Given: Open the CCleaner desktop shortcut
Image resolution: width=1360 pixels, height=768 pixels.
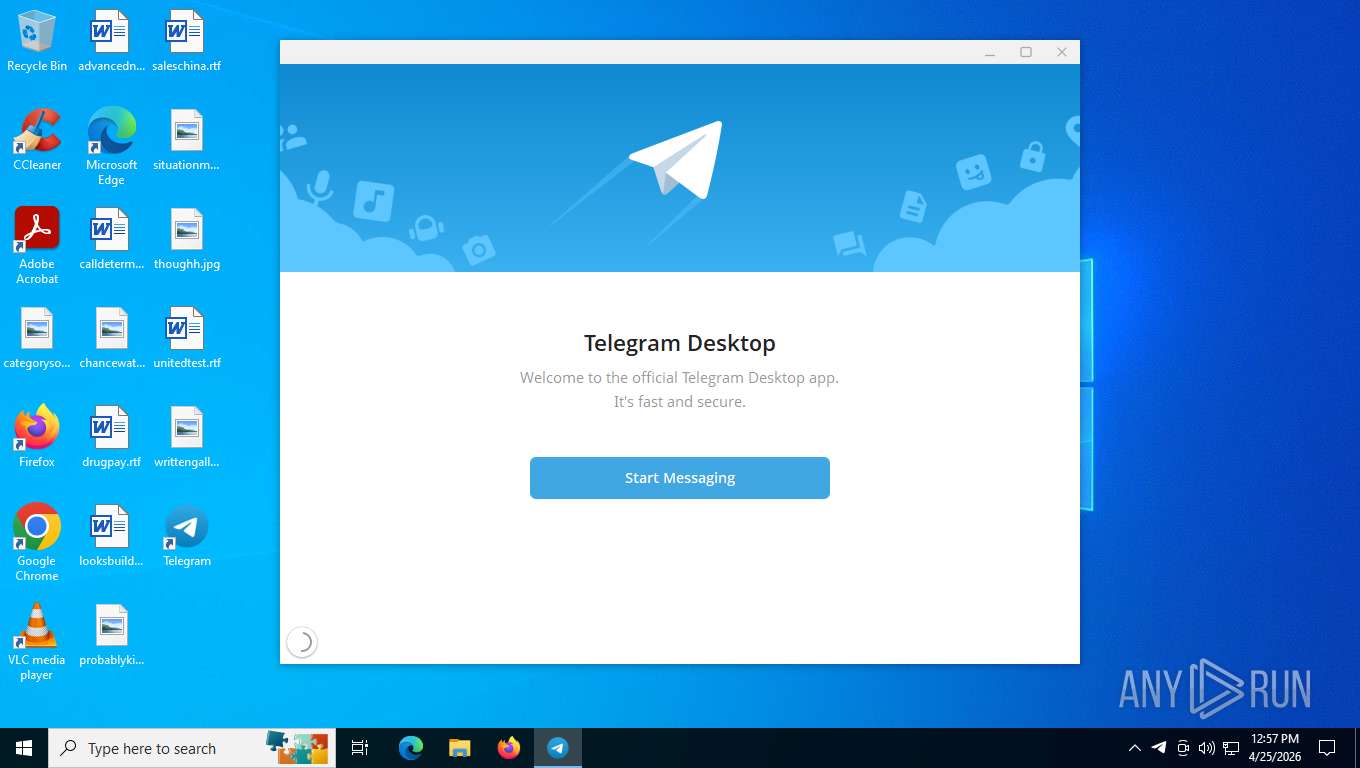Looking at the screenshot, I should pos(37,141).
